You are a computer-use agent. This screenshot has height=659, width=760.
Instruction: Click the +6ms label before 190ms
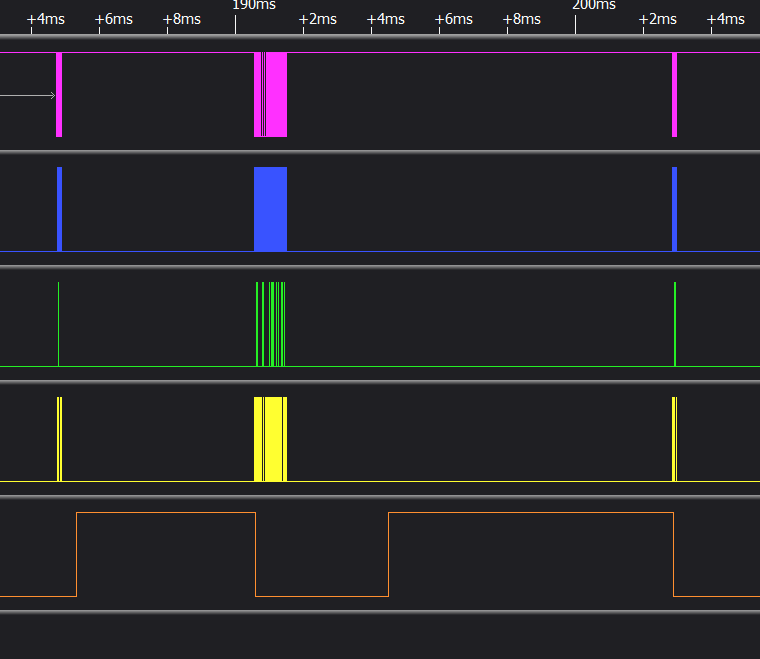point(113,19)
